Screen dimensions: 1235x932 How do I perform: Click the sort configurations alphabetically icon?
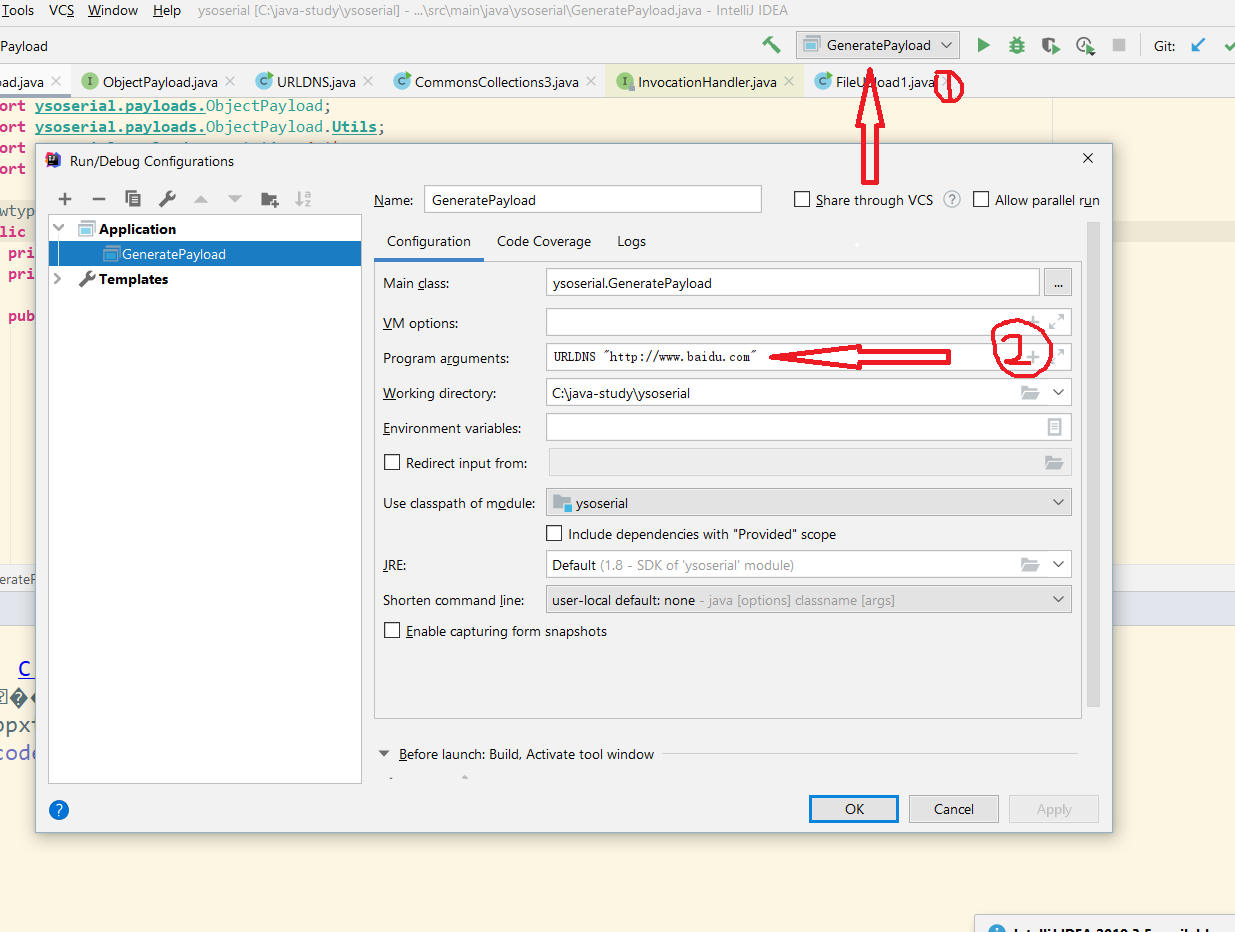tap(303, 199)
